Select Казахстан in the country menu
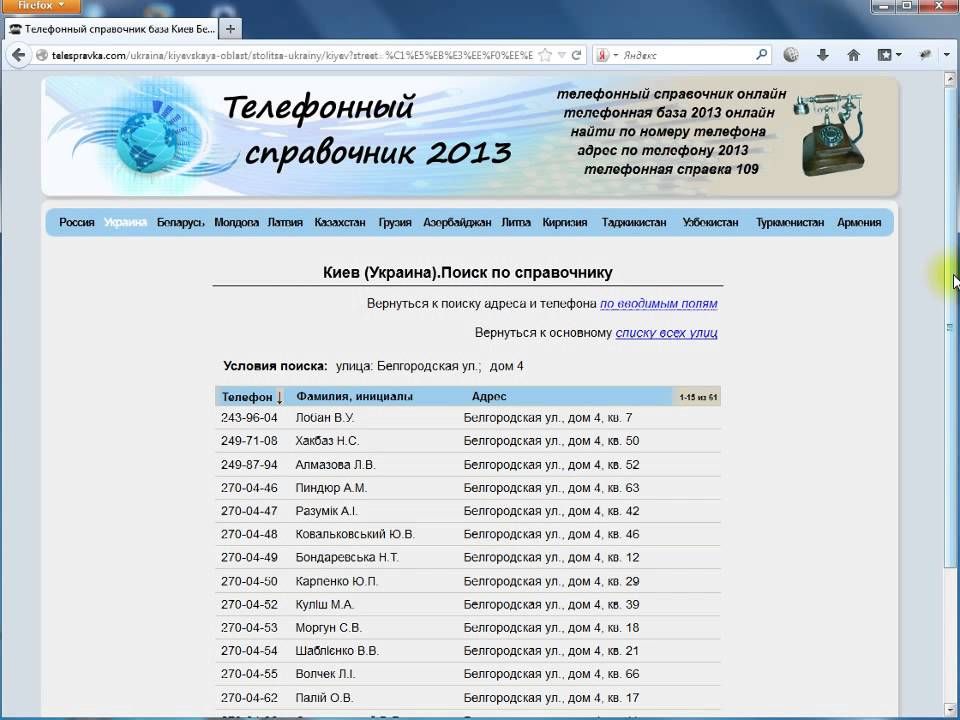This screenshot has width=960, height=720. [x=340, y=223]
